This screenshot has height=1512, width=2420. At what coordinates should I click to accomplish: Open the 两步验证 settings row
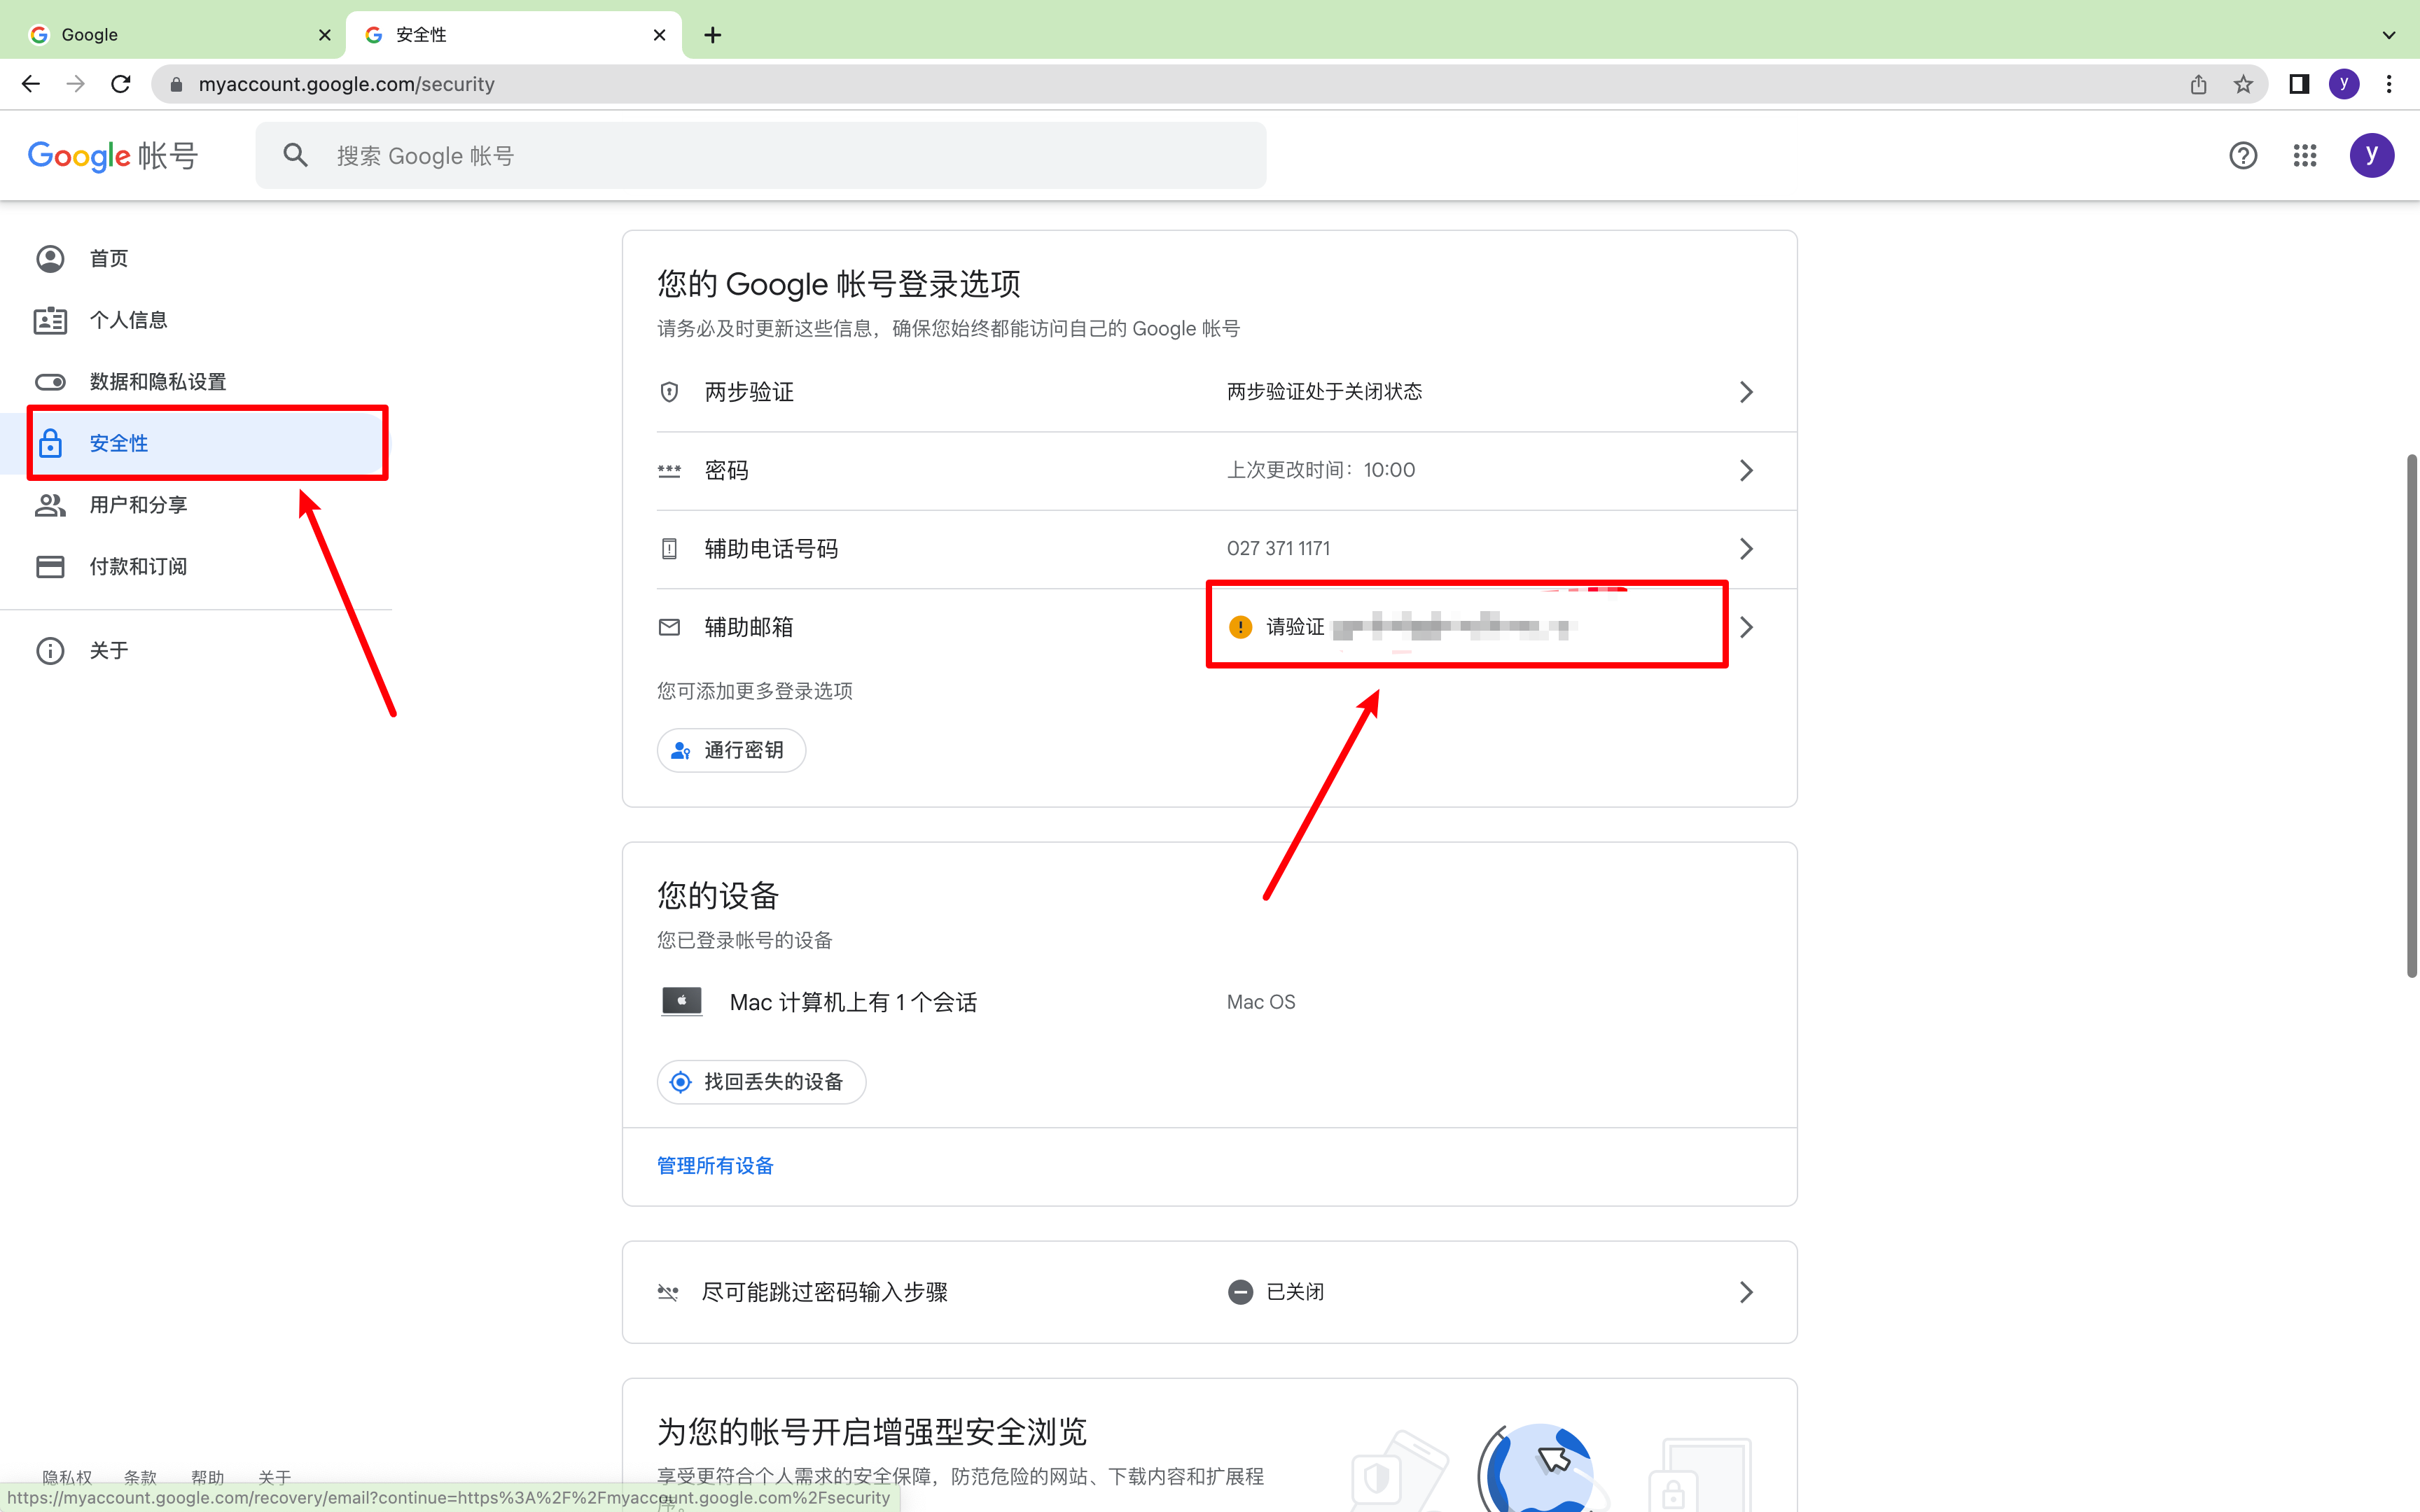pos(1209,392)
